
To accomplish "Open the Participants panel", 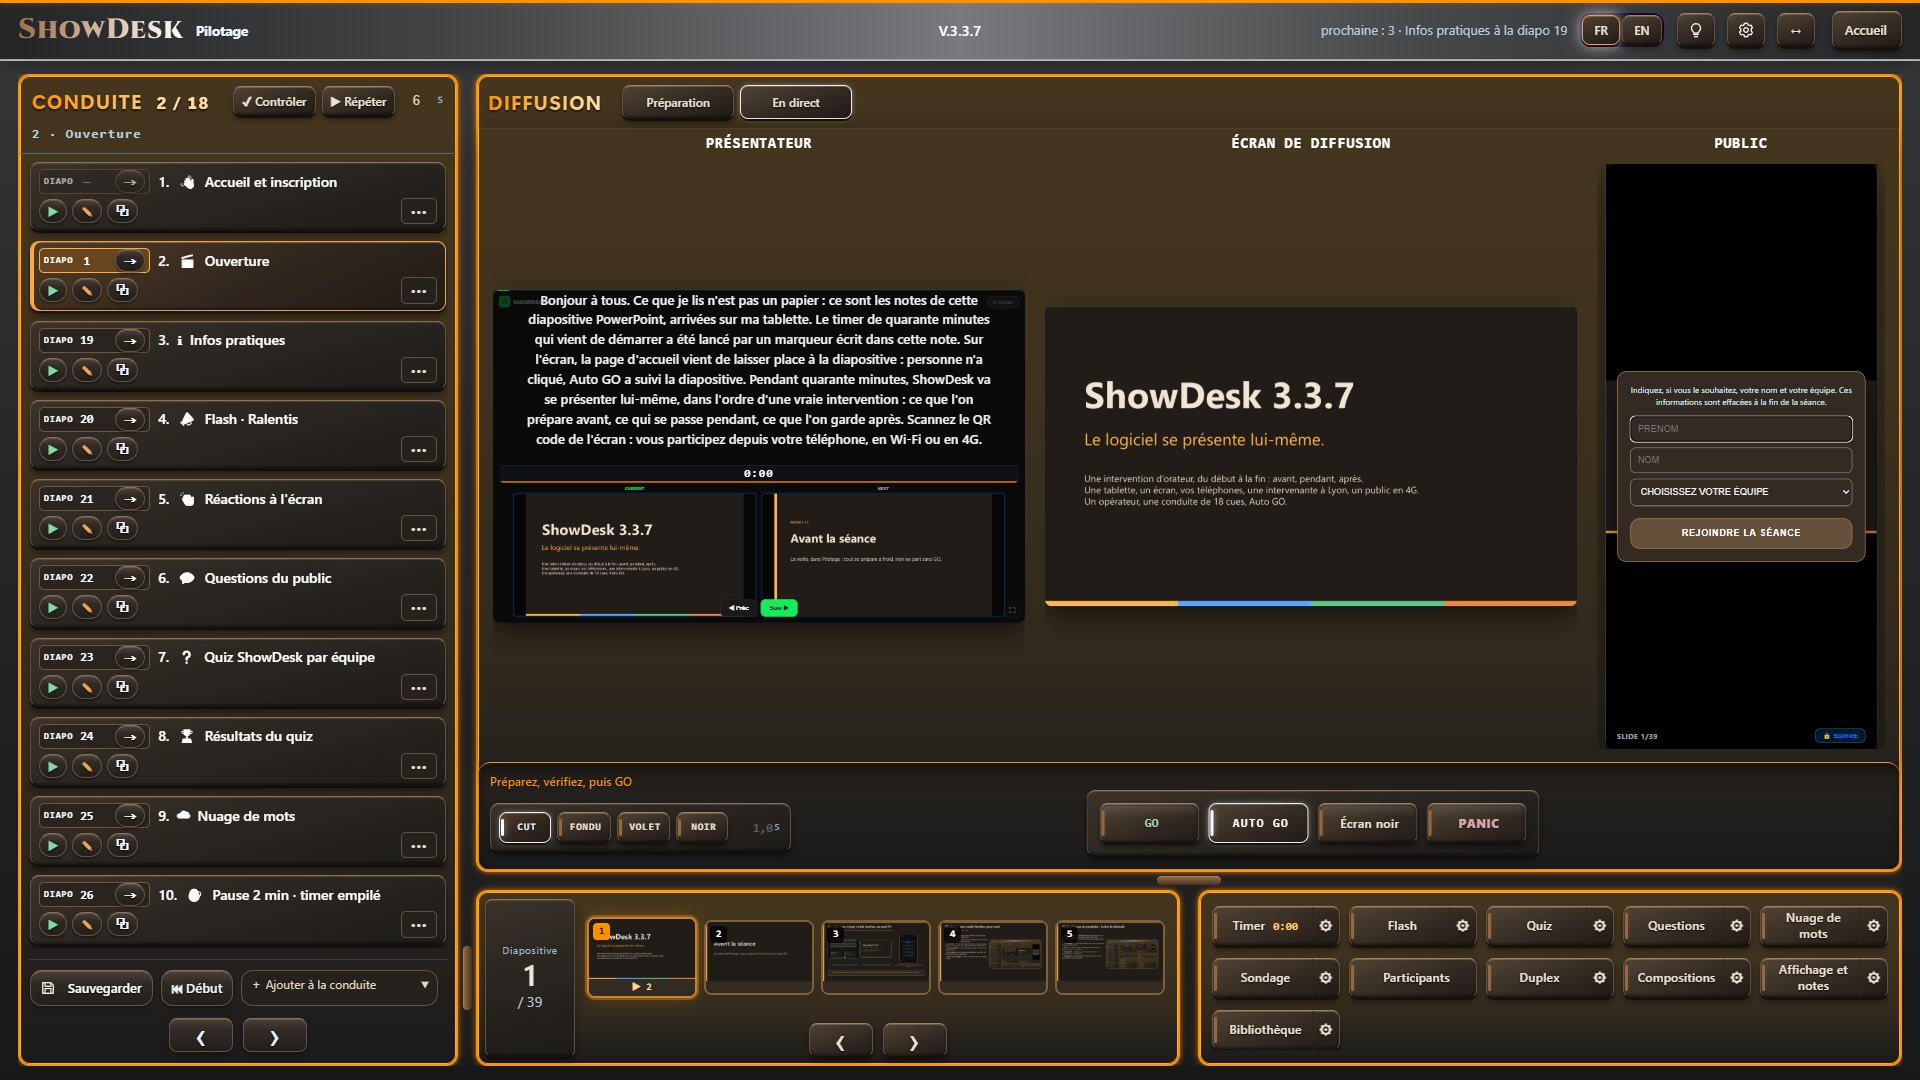I will (1415, 978).
